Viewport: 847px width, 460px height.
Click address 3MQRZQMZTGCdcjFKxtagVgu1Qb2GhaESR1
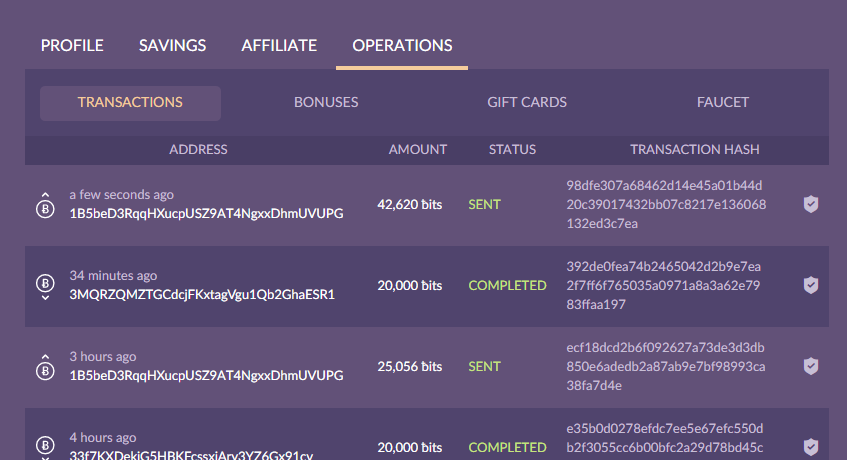(x=202, y=295)
